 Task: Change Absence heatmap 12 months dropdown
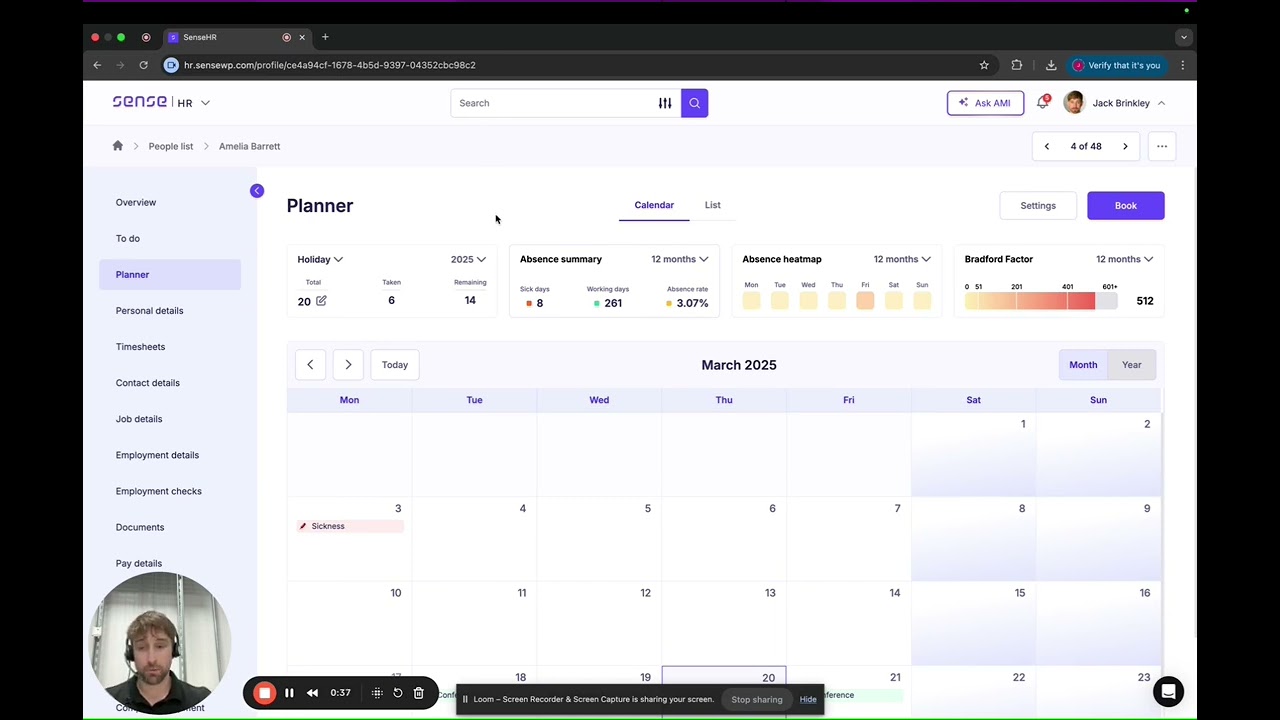[x=902, y=259]
